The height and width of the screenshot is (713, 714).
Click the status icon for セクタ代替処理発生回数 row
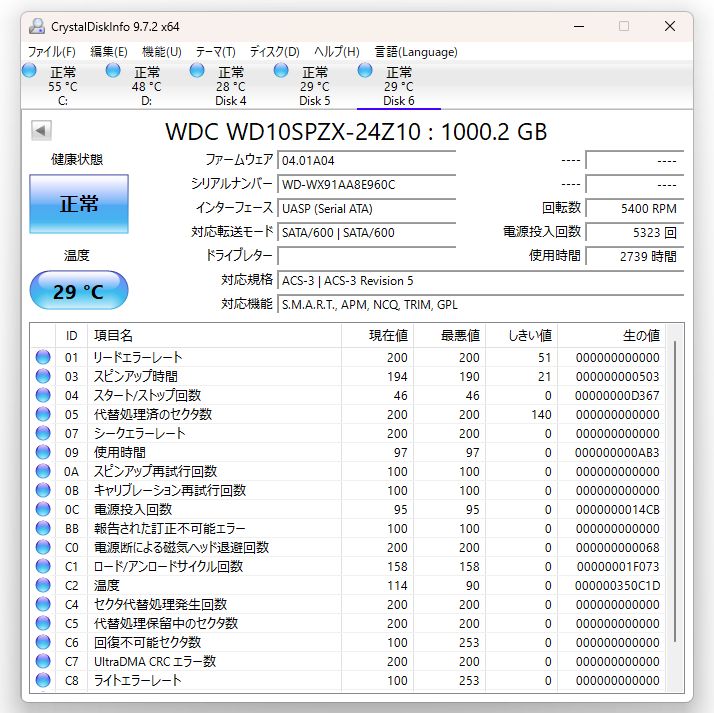43,604
